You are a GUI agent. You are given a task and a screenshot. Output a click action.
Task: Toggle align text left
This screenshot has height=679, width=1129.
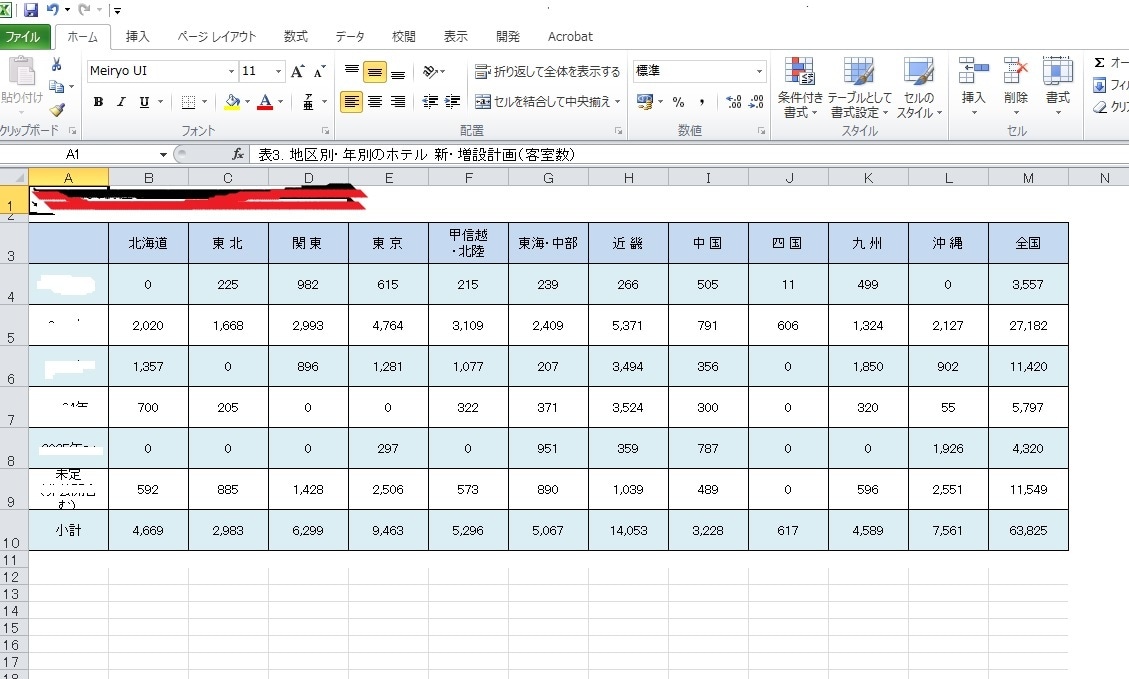pyautogui.click(x=351, y=102)
